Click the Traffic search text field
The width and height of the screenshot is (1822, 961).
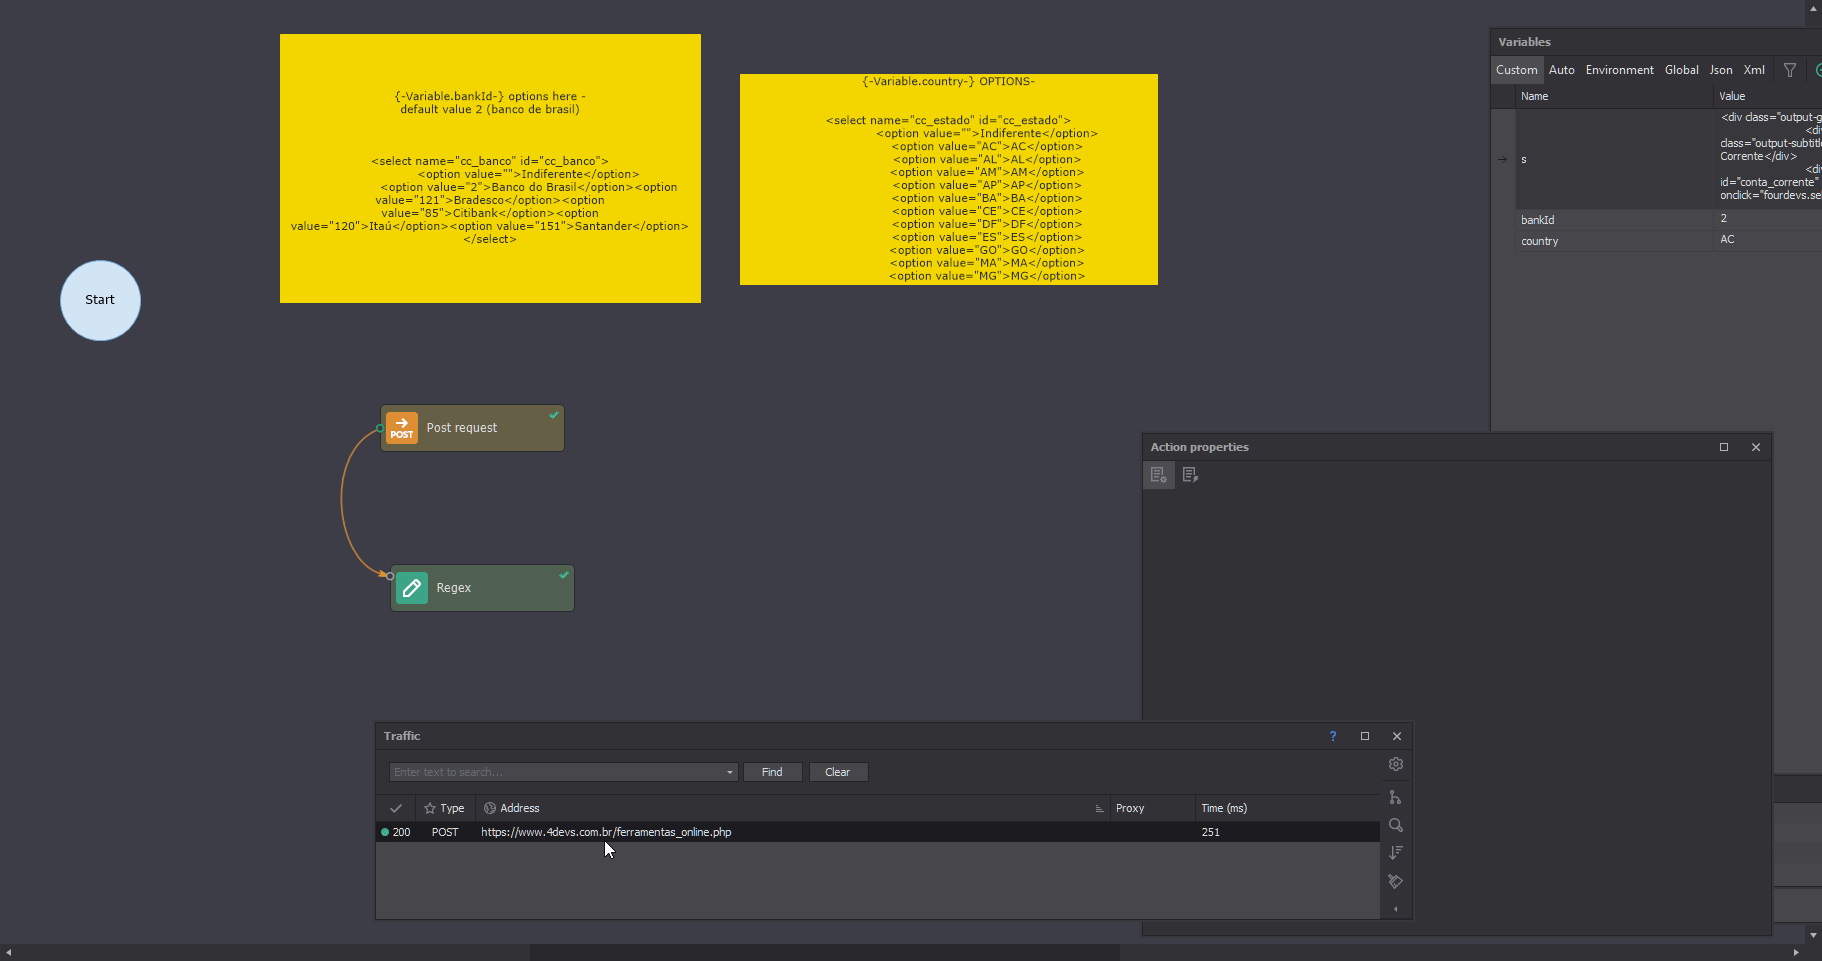click(x=557, y=772)
